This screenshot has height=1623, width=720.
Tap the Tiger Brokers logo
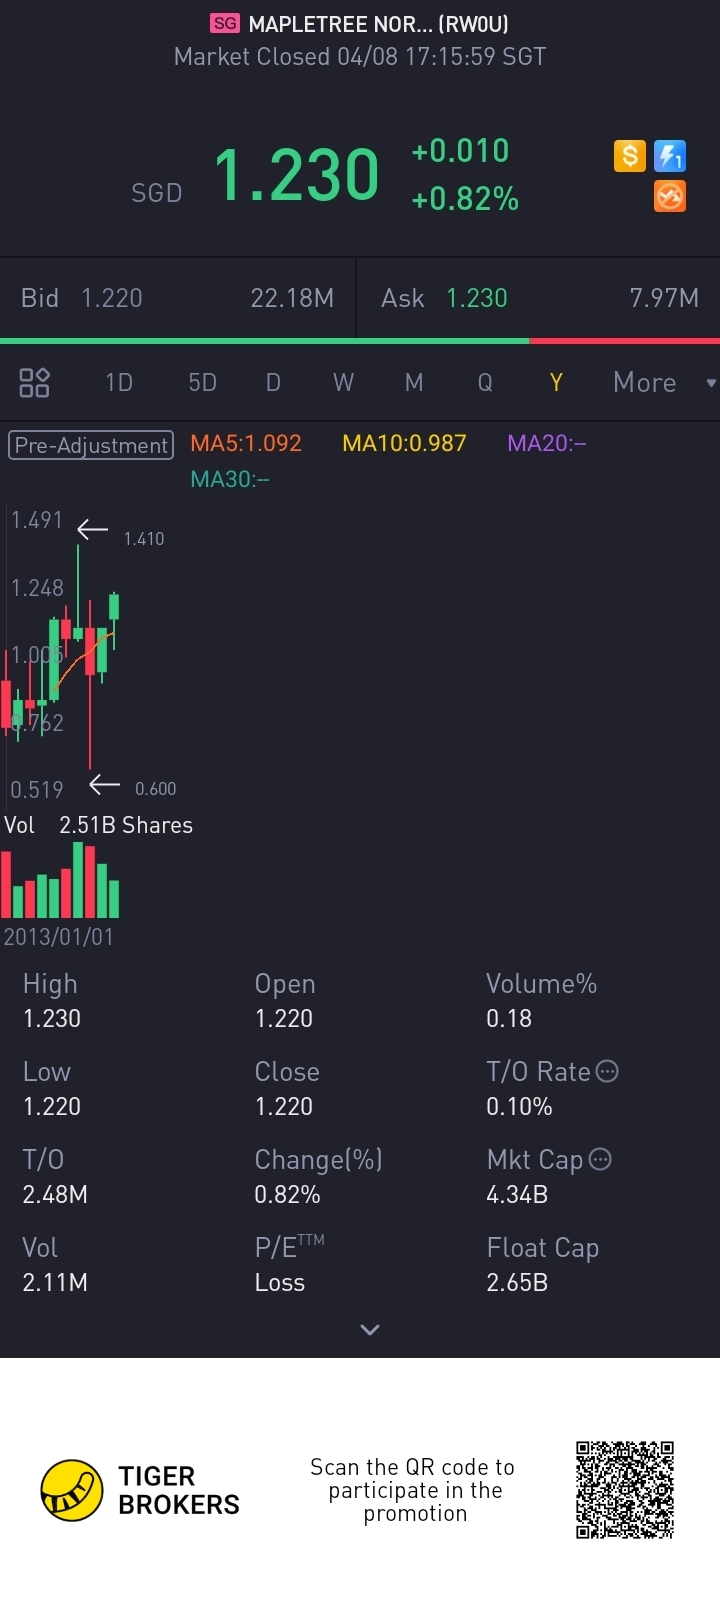140,1490
